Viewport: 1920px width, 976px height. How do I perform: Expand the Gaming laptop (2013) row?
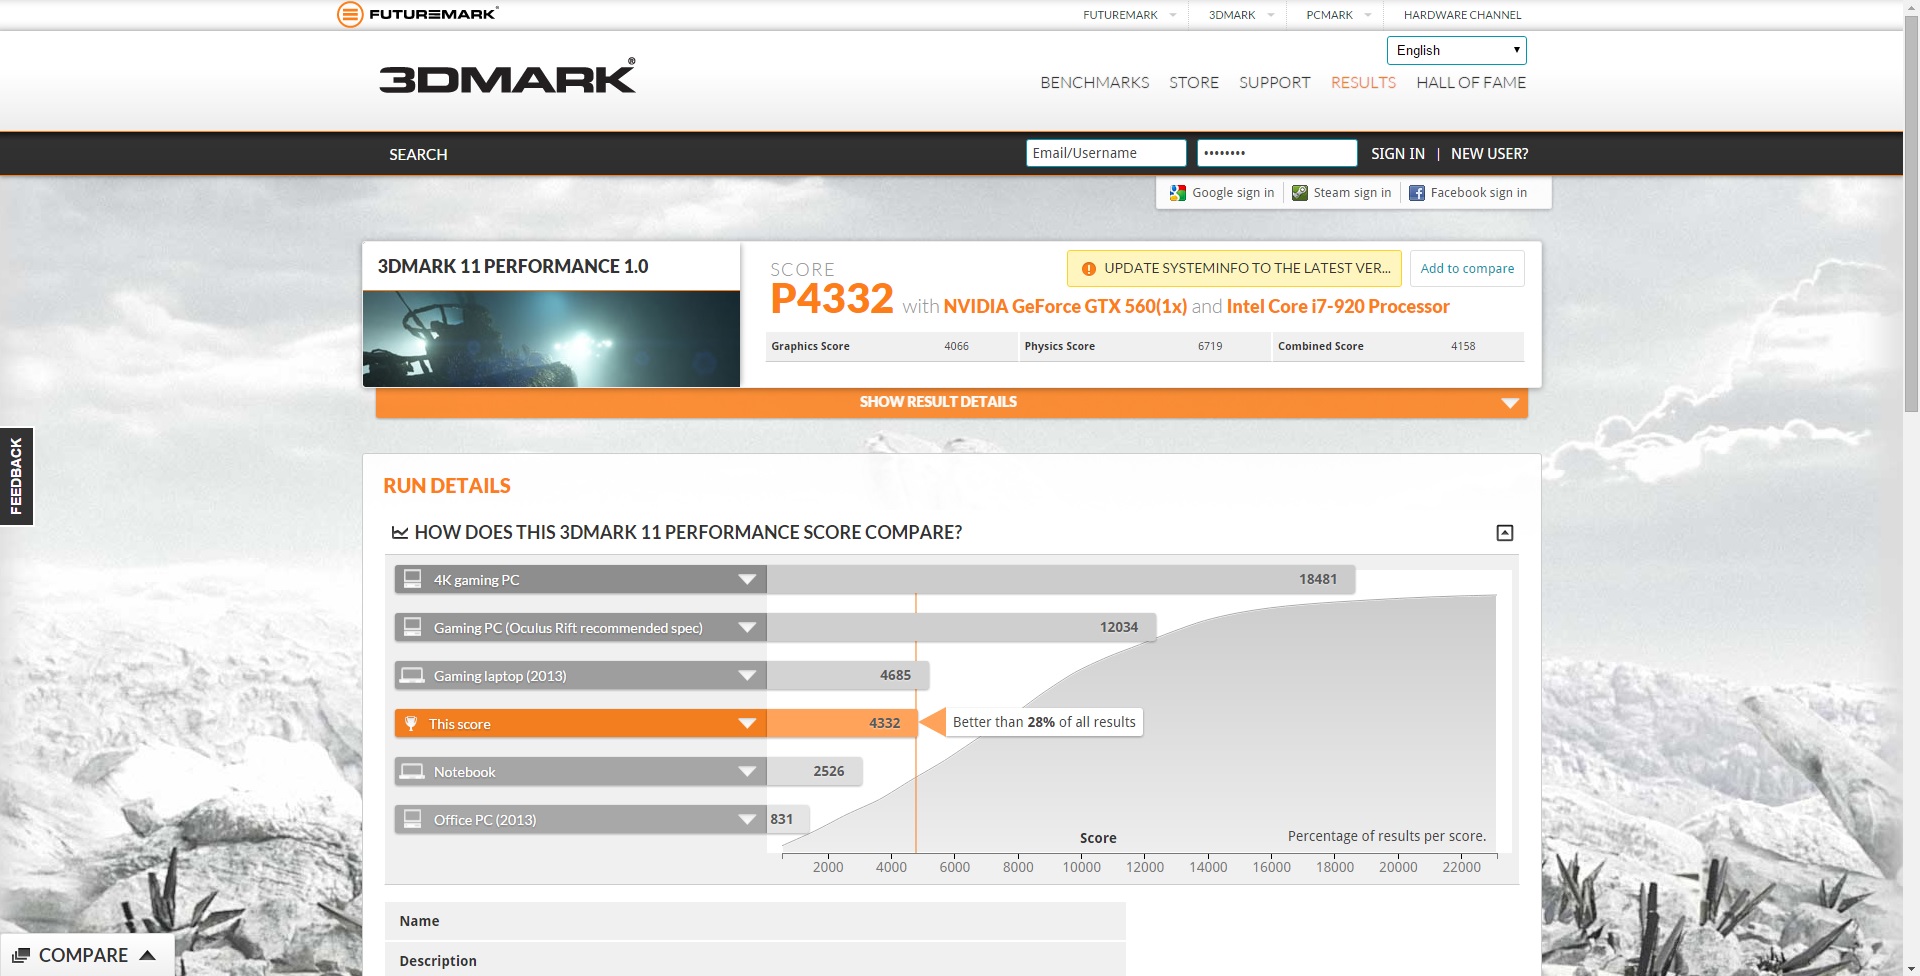pyautogui.click(x=747, y=676)
